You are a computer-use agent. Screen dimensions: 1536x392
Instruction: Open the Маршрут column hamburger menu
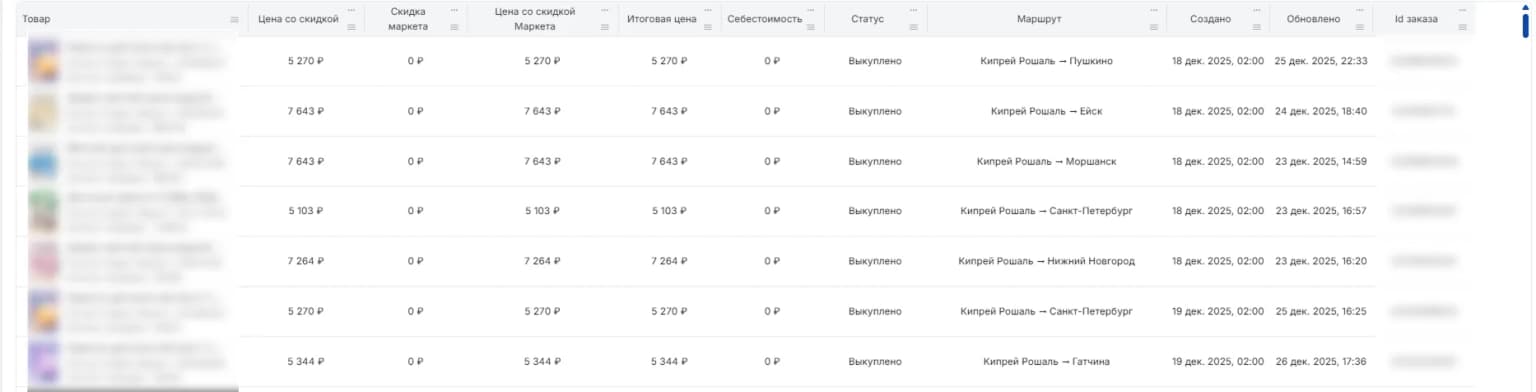tap(1153, 27)
